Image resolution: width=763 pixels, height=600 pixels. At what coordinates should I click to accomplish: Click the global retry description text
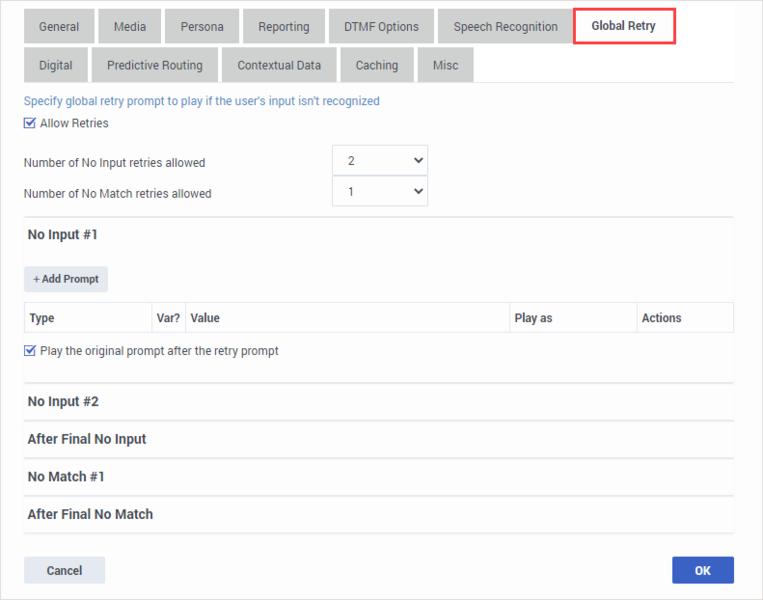tap(201, 101)
